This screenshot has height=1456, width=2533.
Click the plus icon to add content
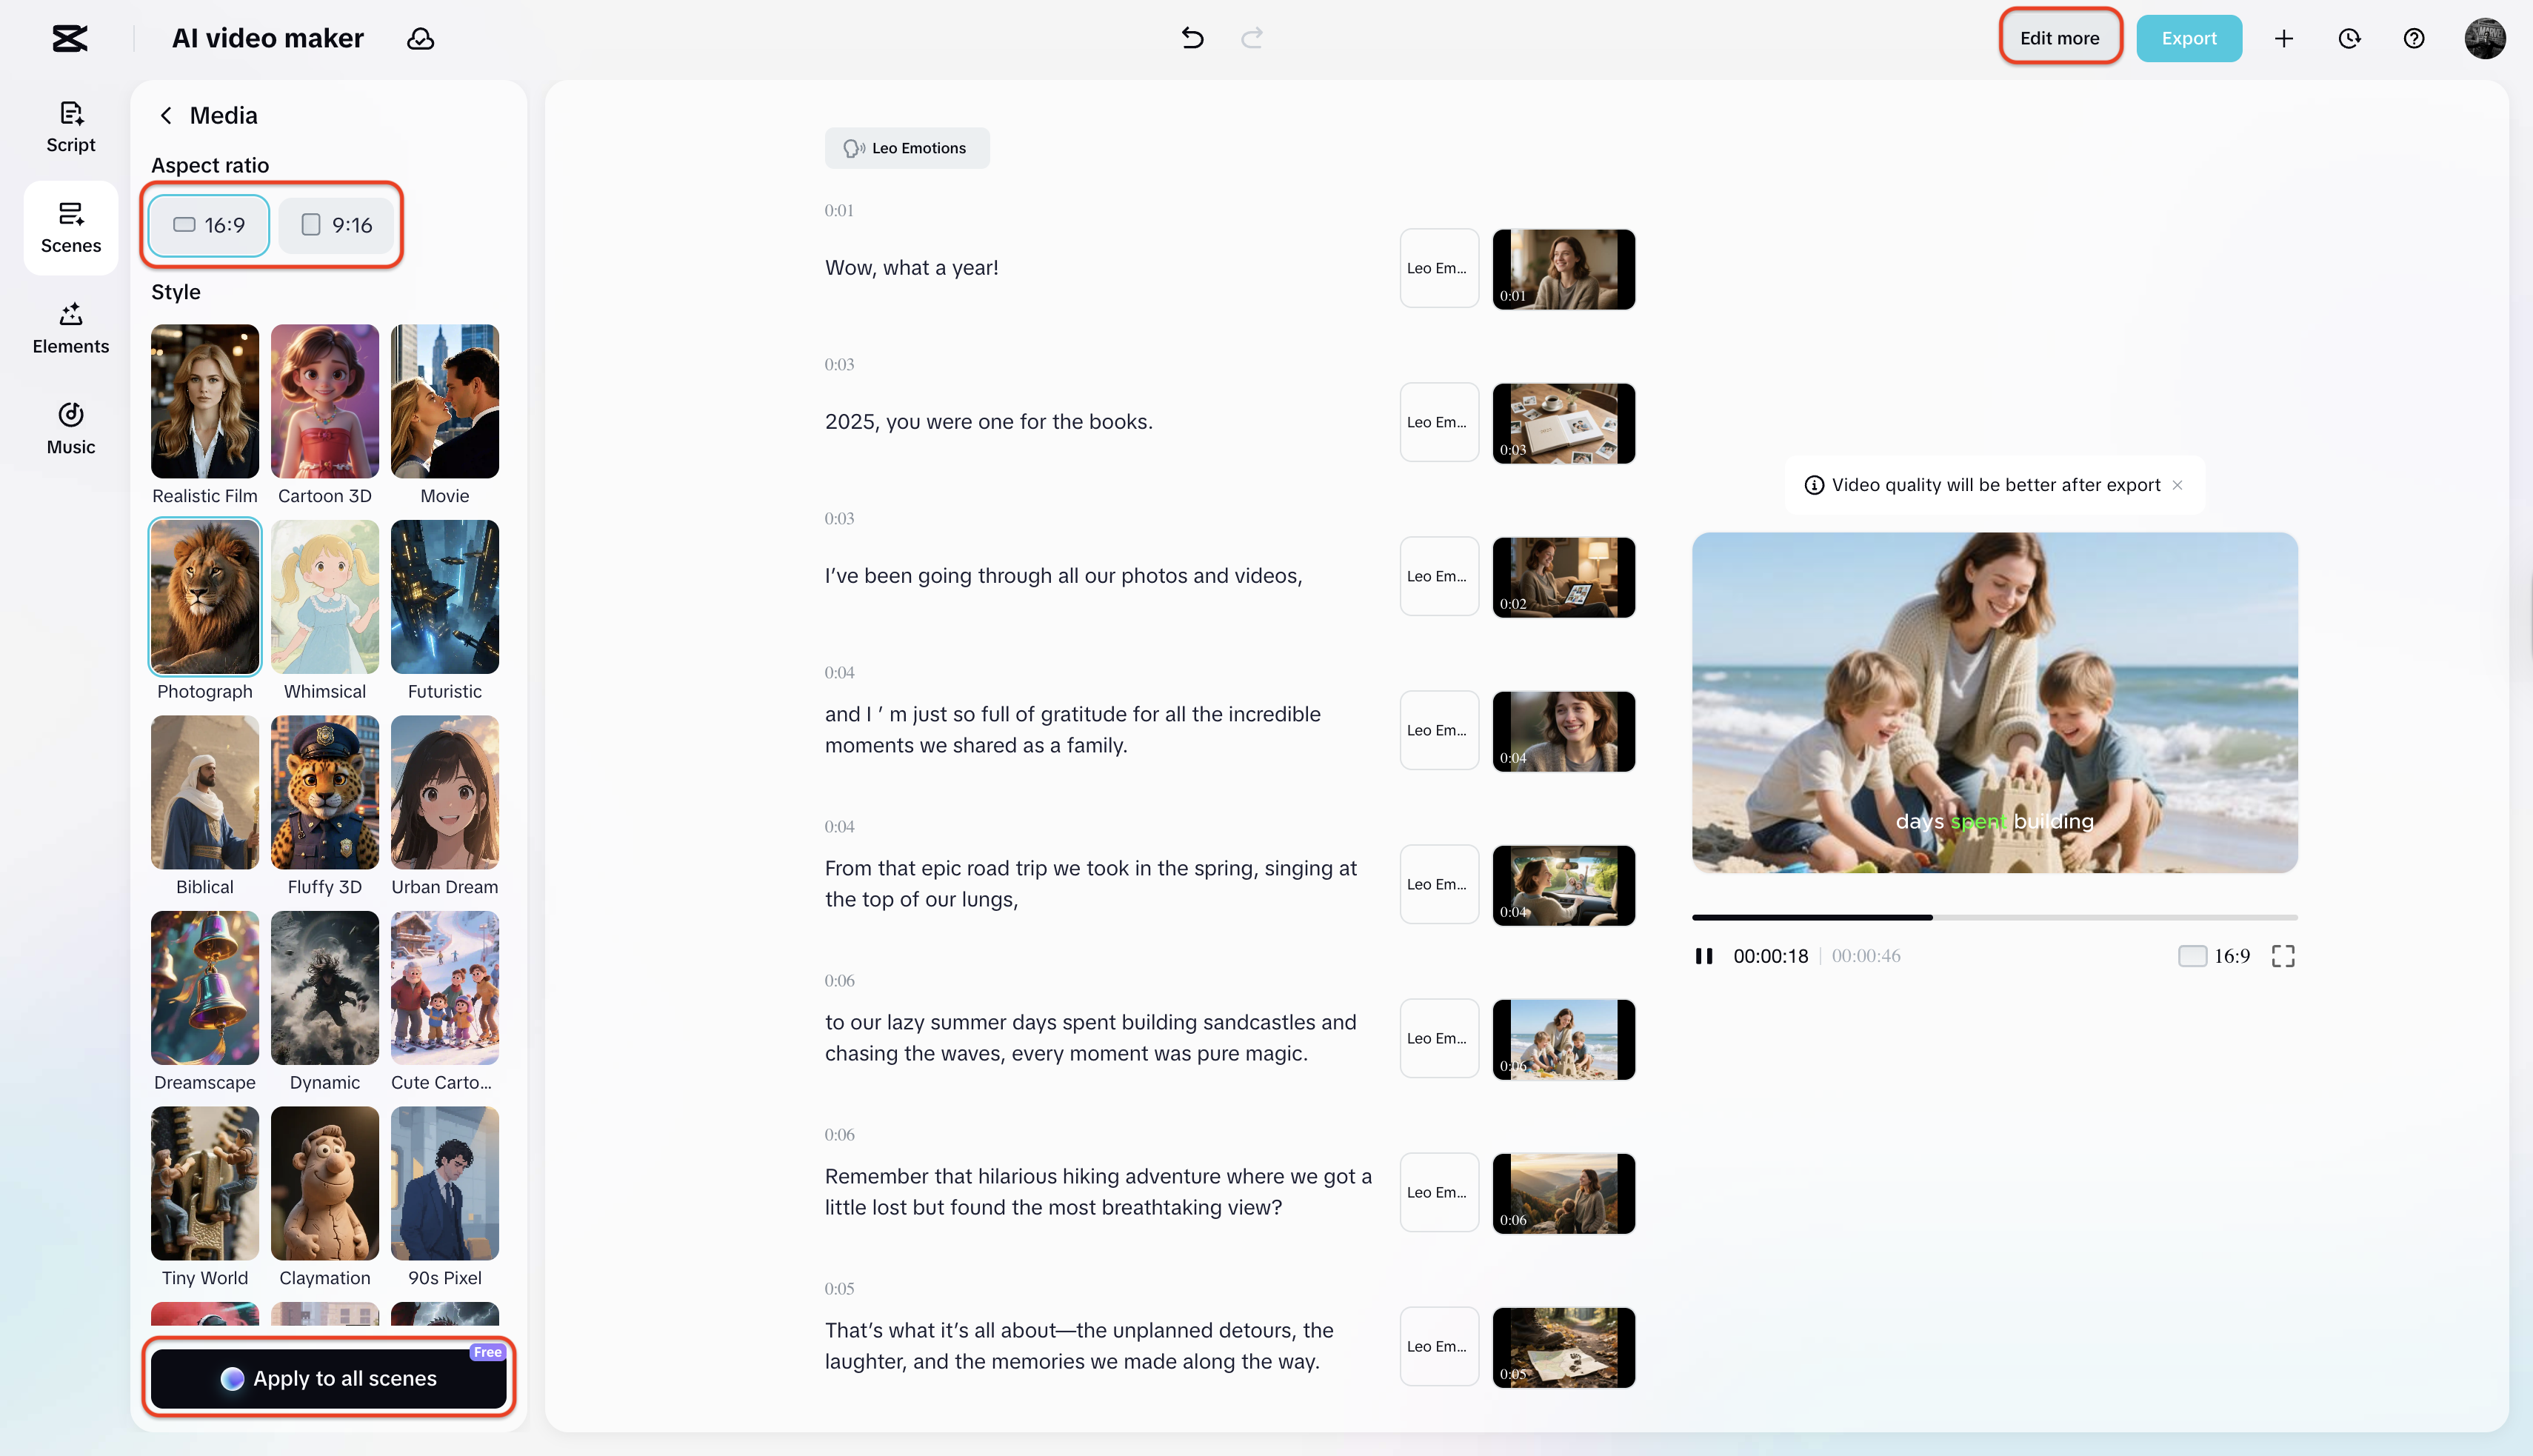[2284, 38]
